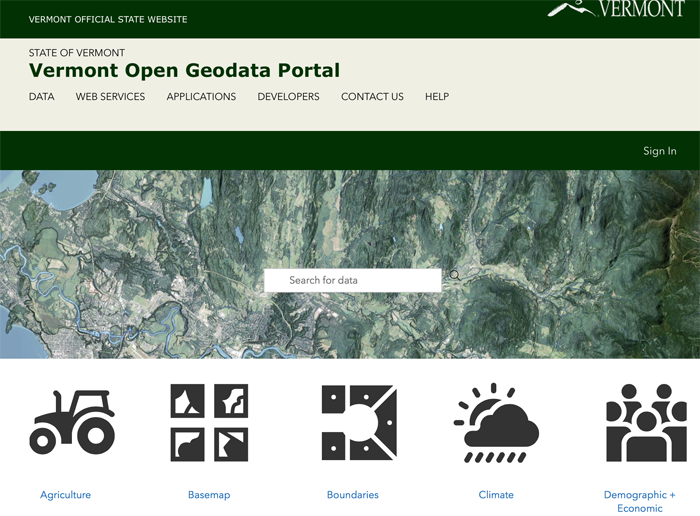Select the DEVELOPERS menu item
Image resolution: width=700 pixels, height=516 pixels.
click(x=288, y=96)
